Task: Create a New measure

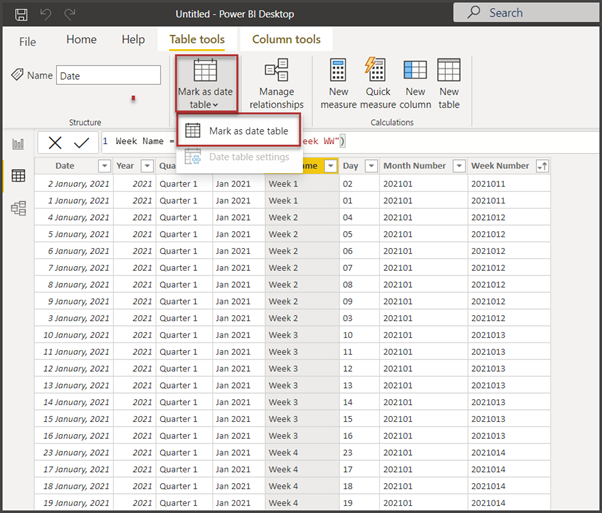Action: pyautogui.click(x=338, y=83)
